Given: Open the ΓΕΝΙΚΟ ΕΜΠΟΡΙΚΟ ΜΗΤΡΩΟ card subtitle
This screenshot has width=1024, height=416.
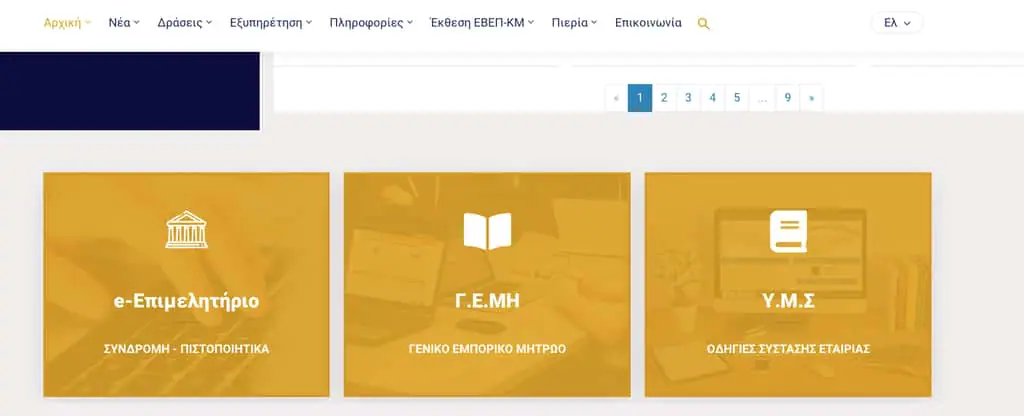Looking at the screenshot, I should click(487, 349).
